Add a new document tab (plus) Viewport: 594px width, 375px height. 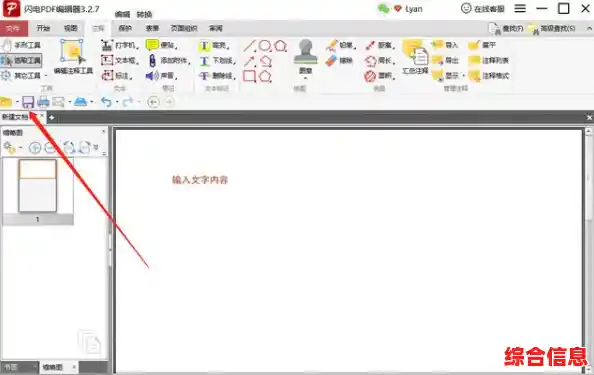(x=52, y=117)
